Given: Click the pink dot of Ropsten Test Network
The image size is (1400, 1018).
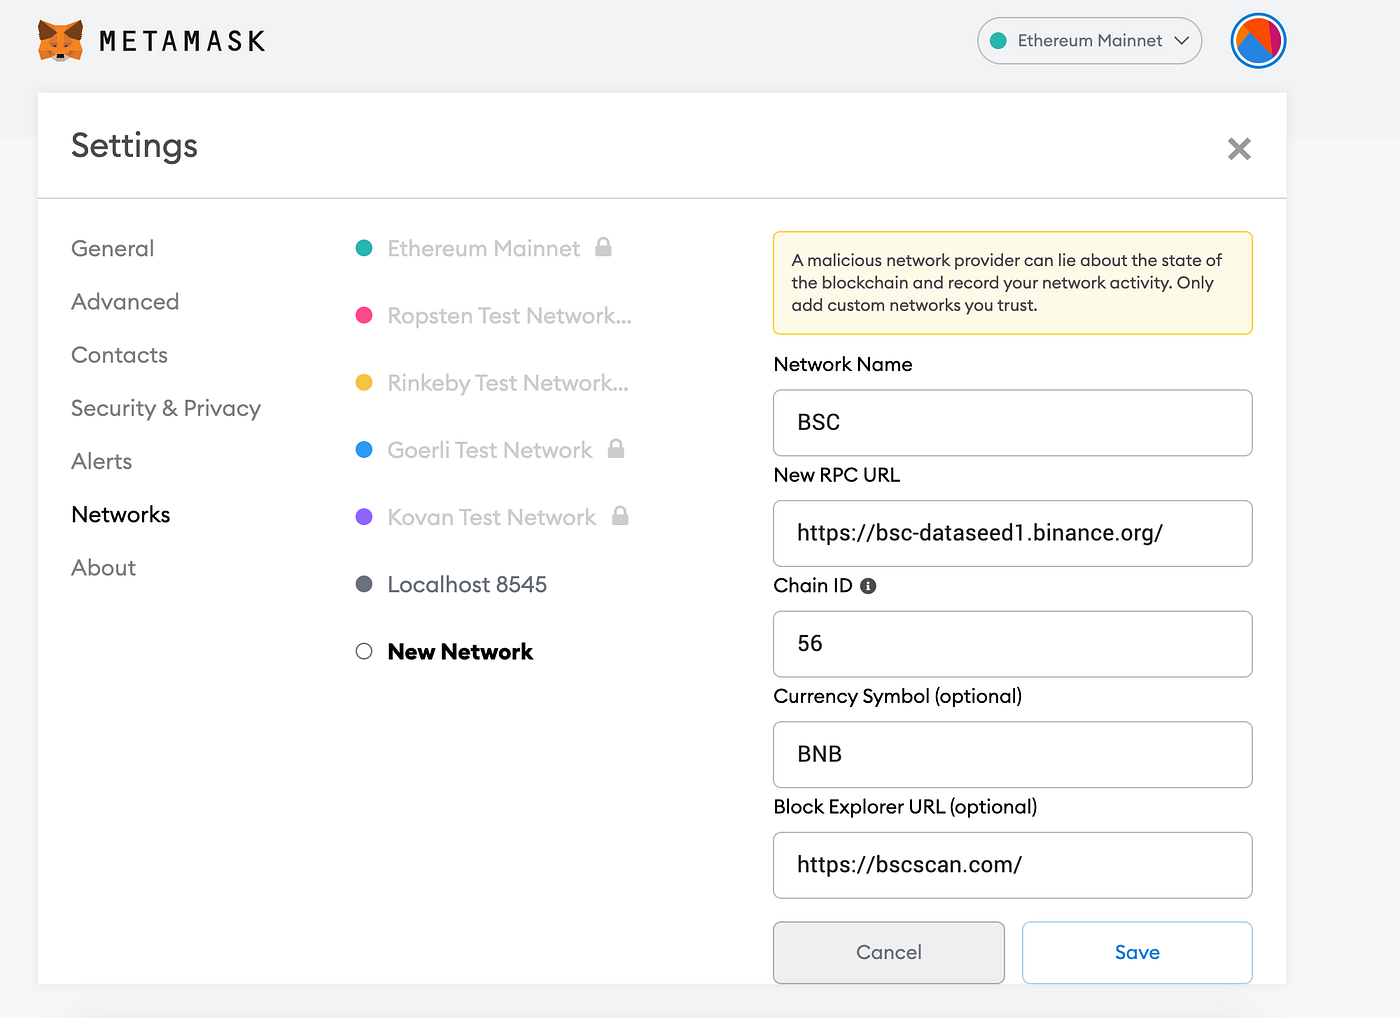Looking at the screenshot, I should (364, 316).
